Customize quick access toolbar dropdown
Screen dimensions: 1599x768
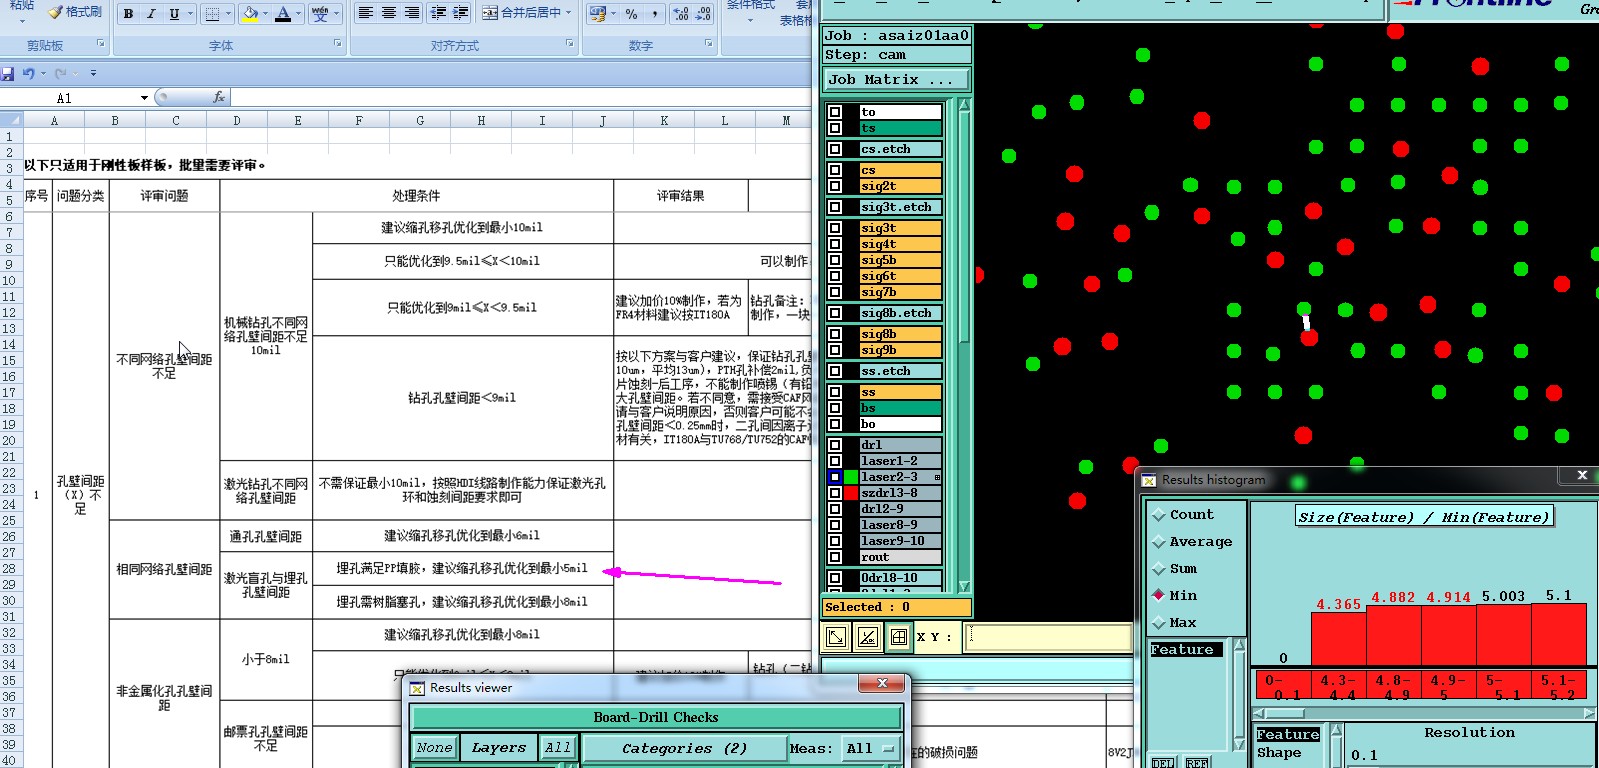93,73
